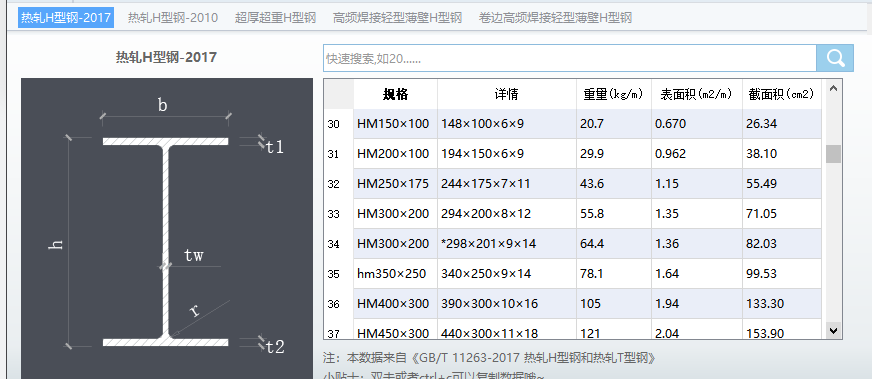Viewport: 872px width, 379px height.
Task: Select the HM250×175 spec cell
Action: coord(395,184)
